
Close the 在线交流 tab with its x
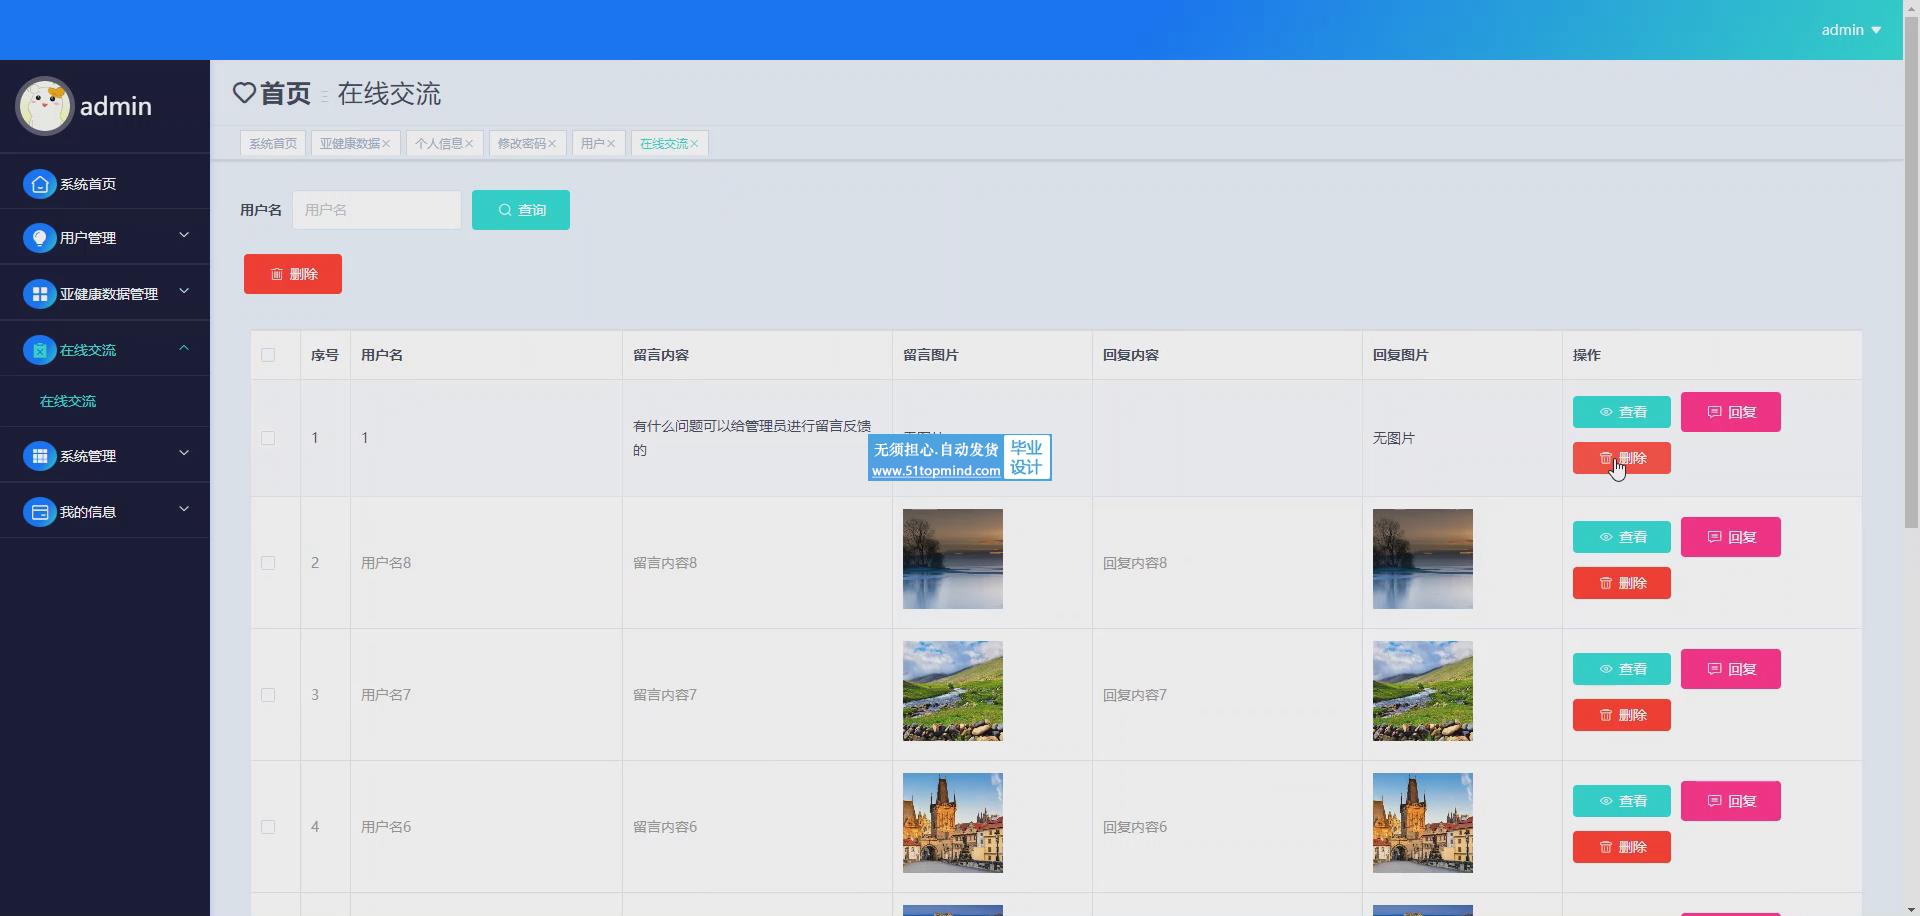tap(694, 144)
